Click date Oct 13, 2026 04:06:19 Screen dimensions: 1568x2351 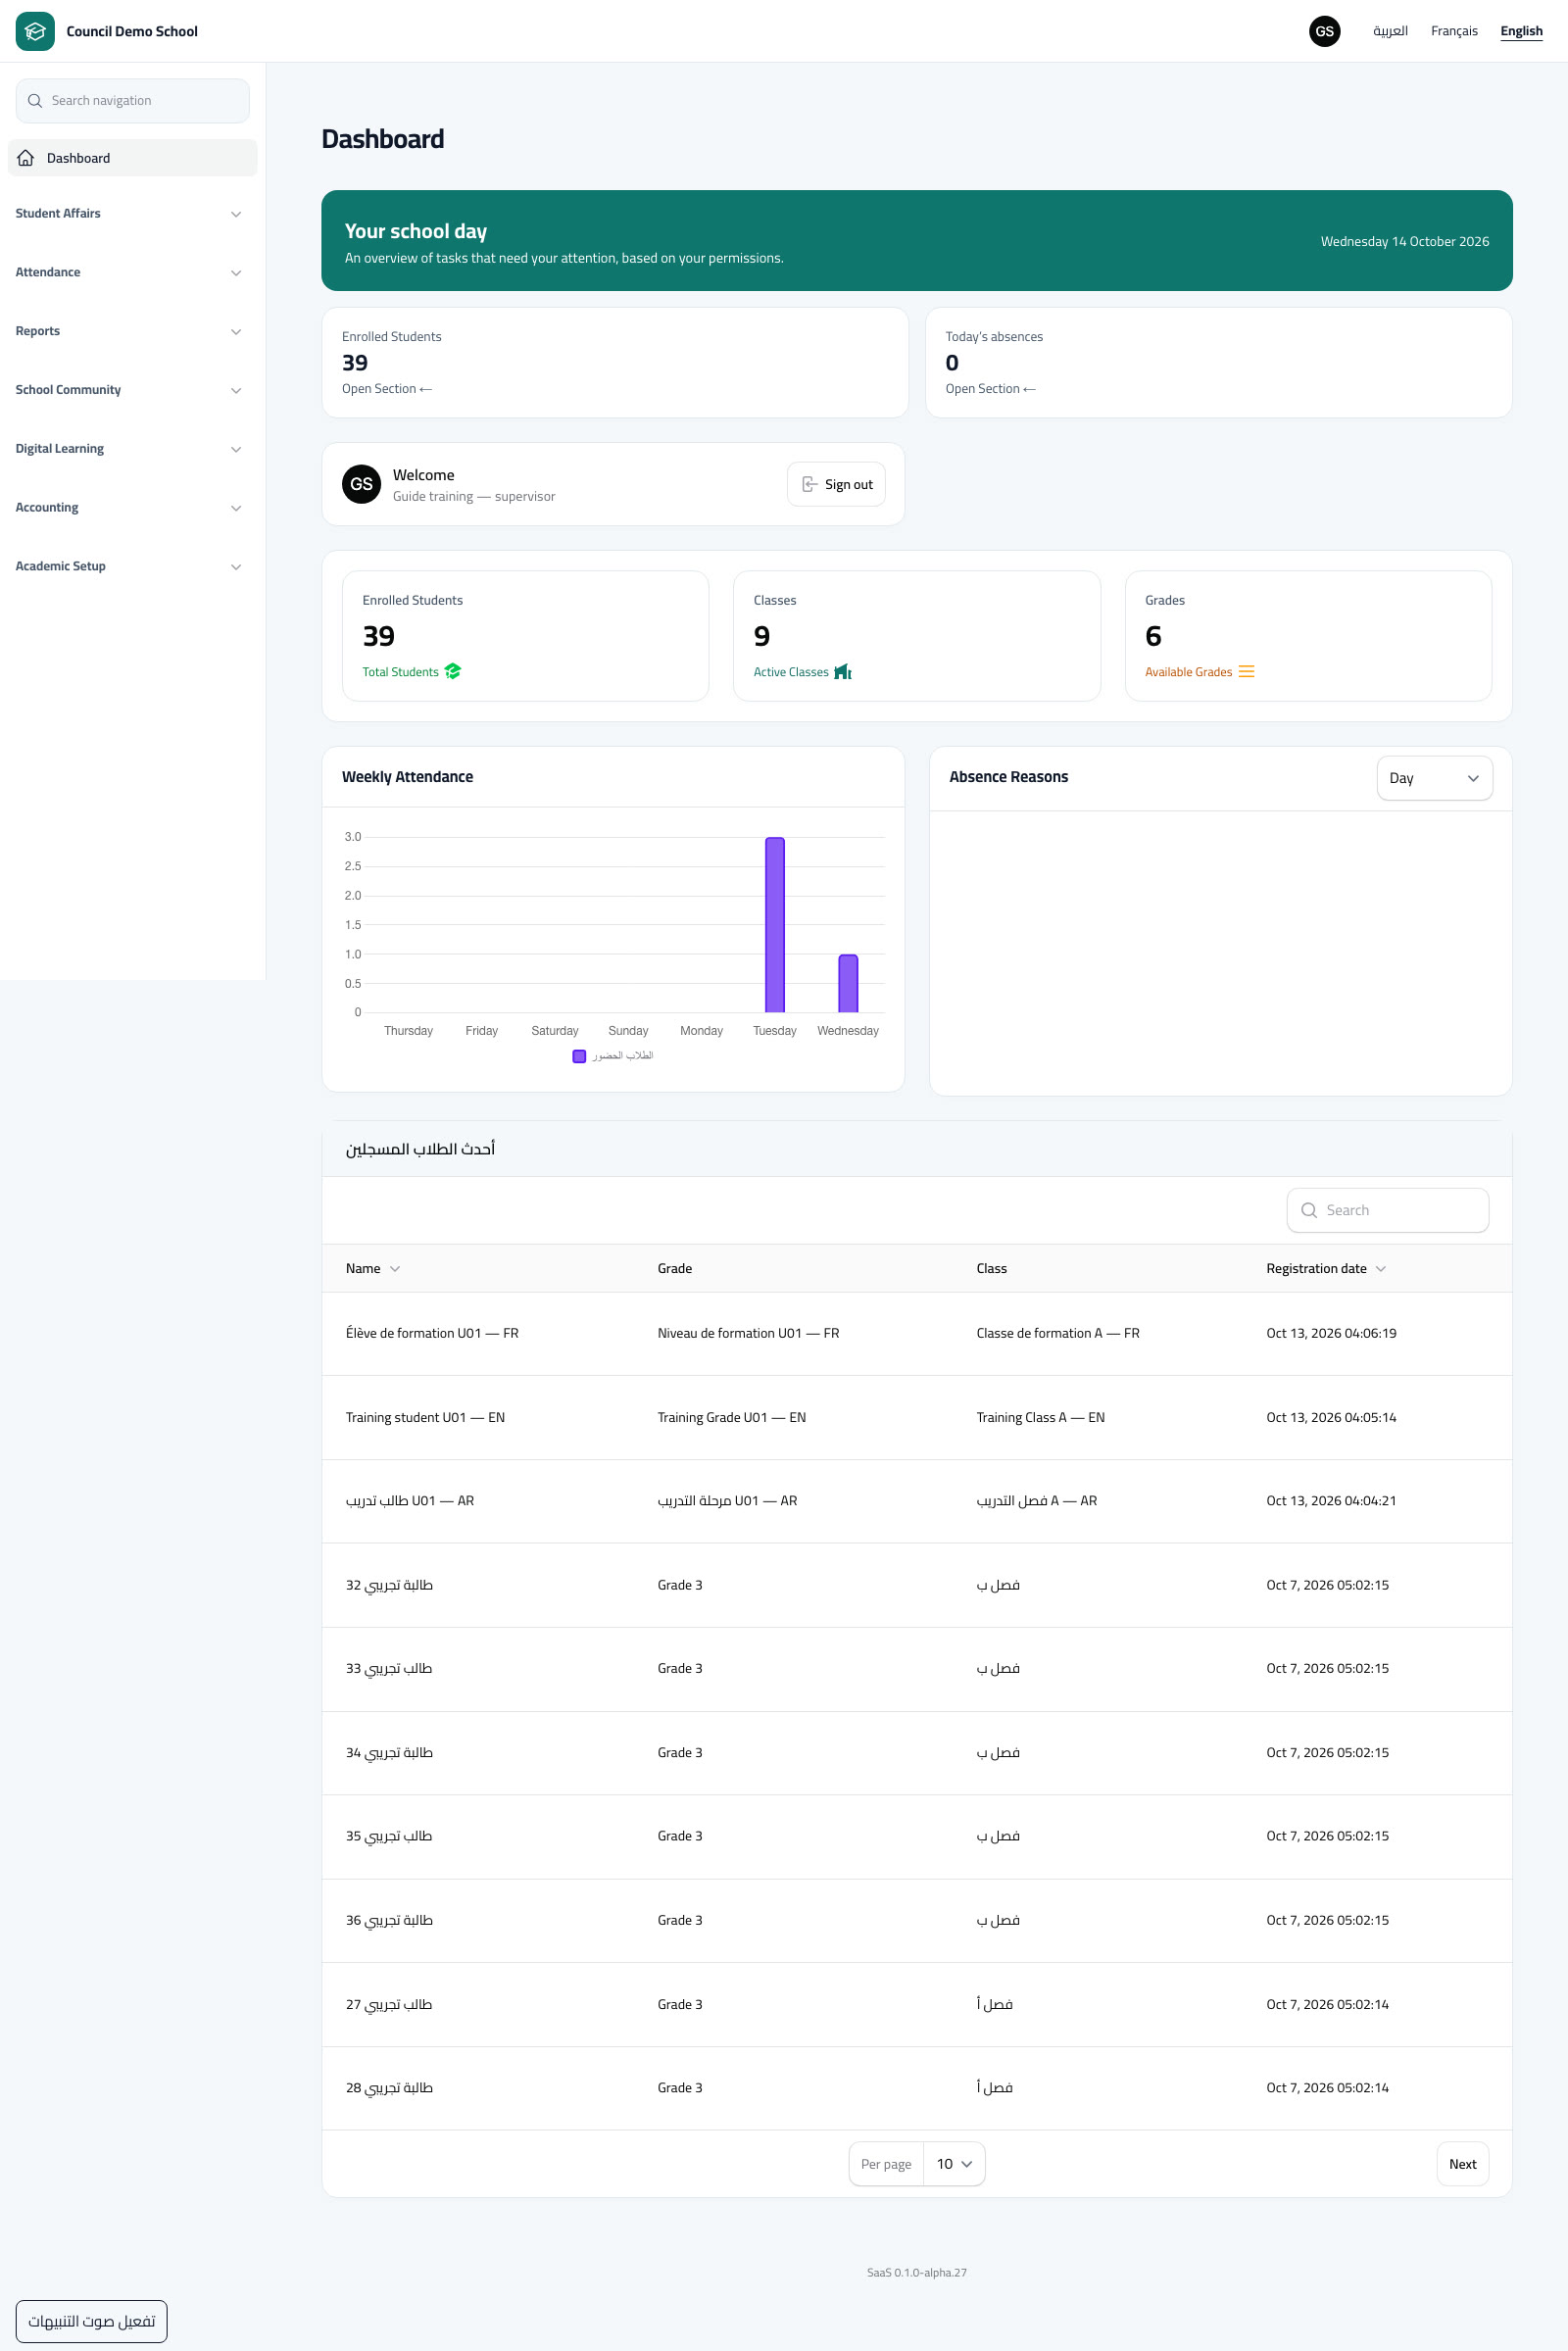pos(1331,1333)
